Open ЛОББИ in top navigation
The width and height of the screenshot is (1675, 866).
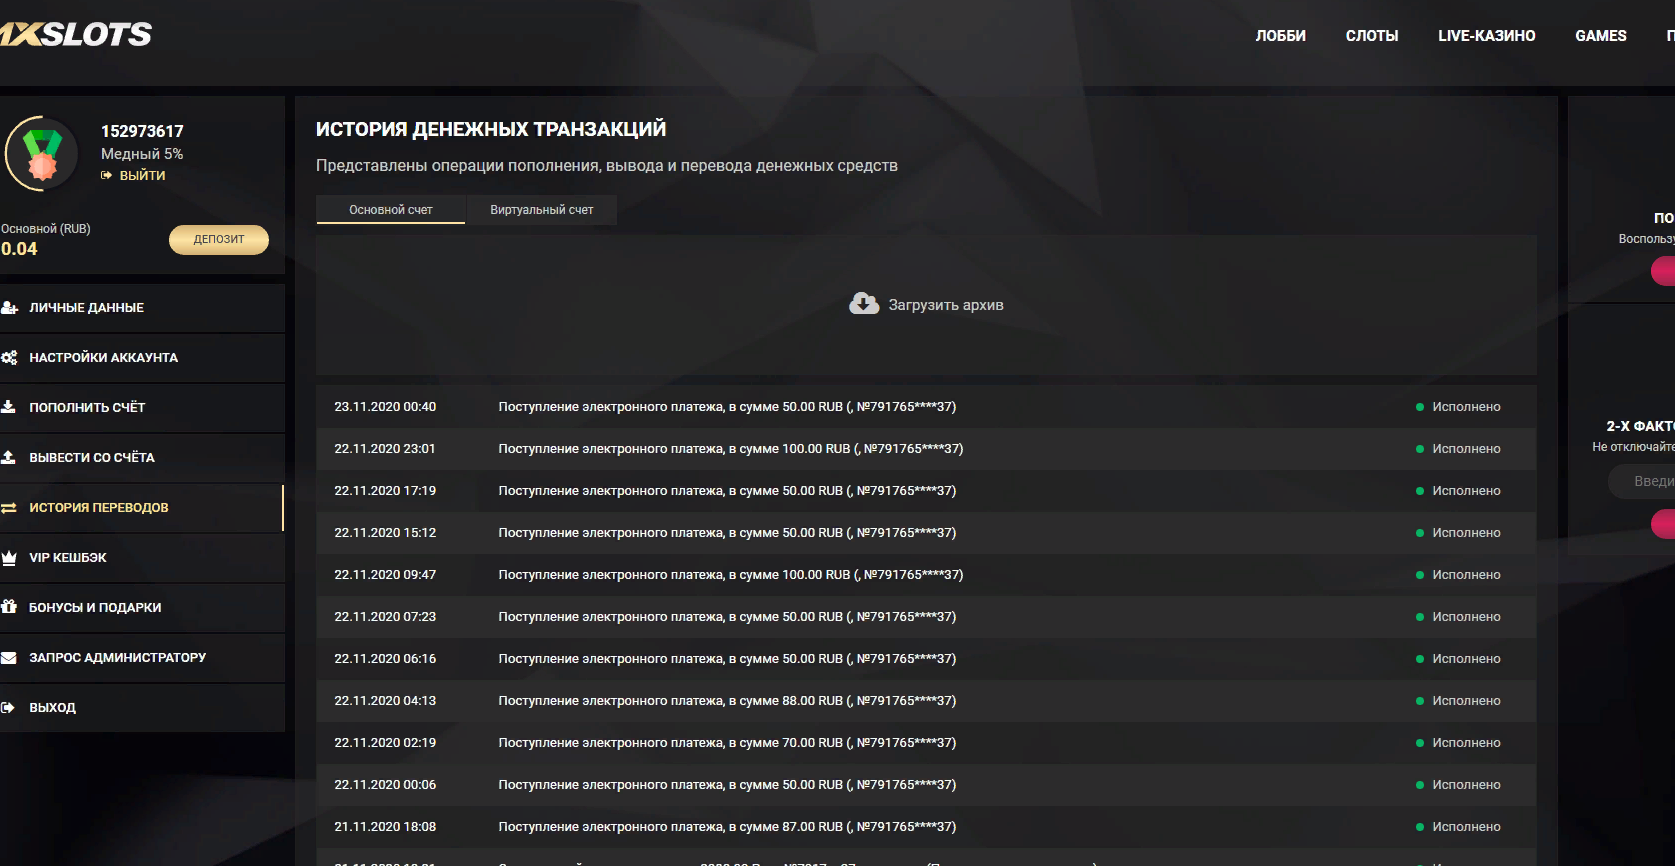(1280, 36)
